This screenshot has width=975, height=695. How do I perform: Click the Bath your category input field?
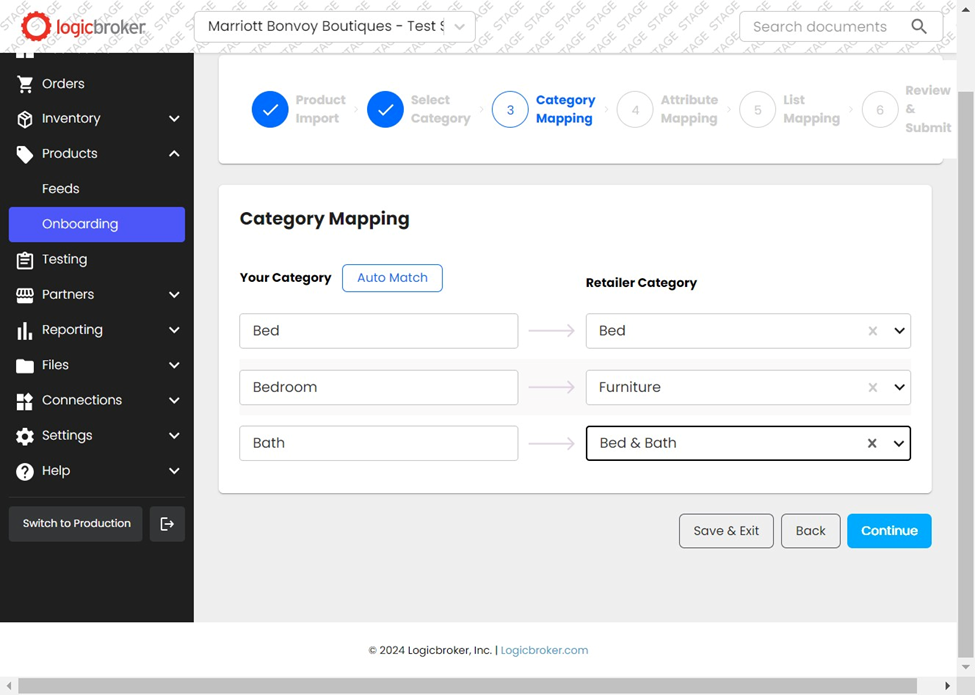tap(378, 443)
